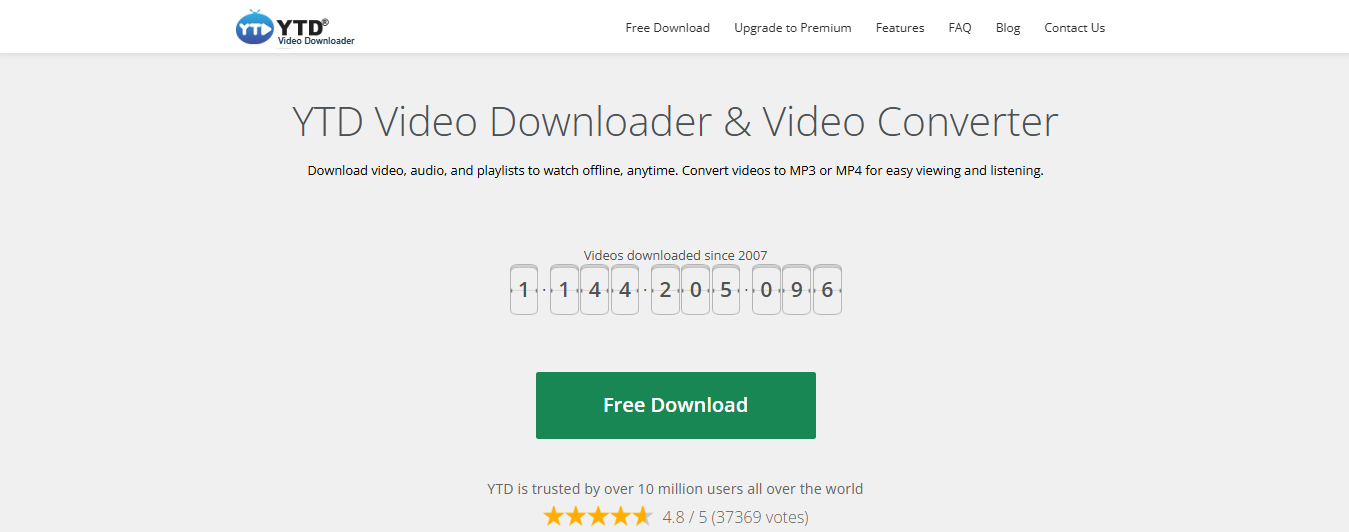Go to the Features page
Viewport: 1349px width, 532px height.
click(x=900, y=28)
